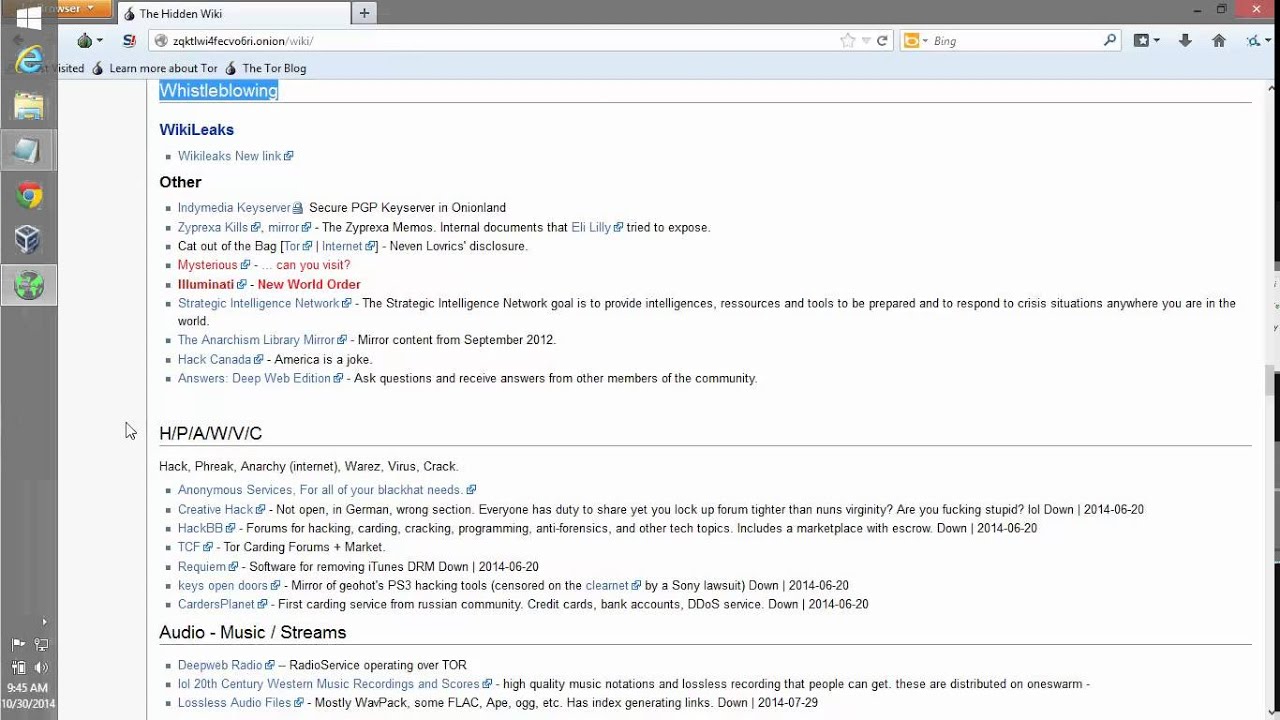The image size is (1280, 720).
Task: Open File Explorer from taskbar
Action: 28,106
